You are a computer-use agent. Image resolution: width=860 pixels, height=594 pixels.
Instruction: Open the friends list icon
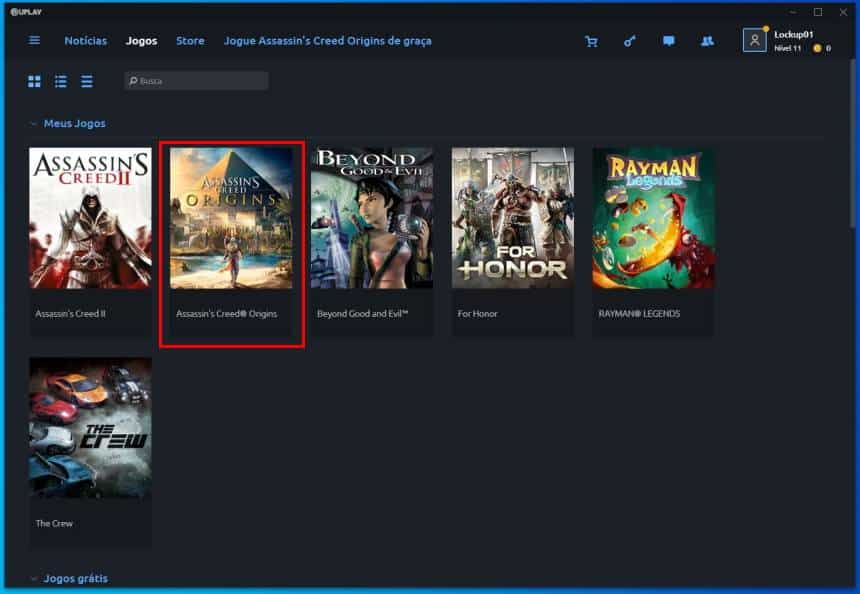coord(708,41)
